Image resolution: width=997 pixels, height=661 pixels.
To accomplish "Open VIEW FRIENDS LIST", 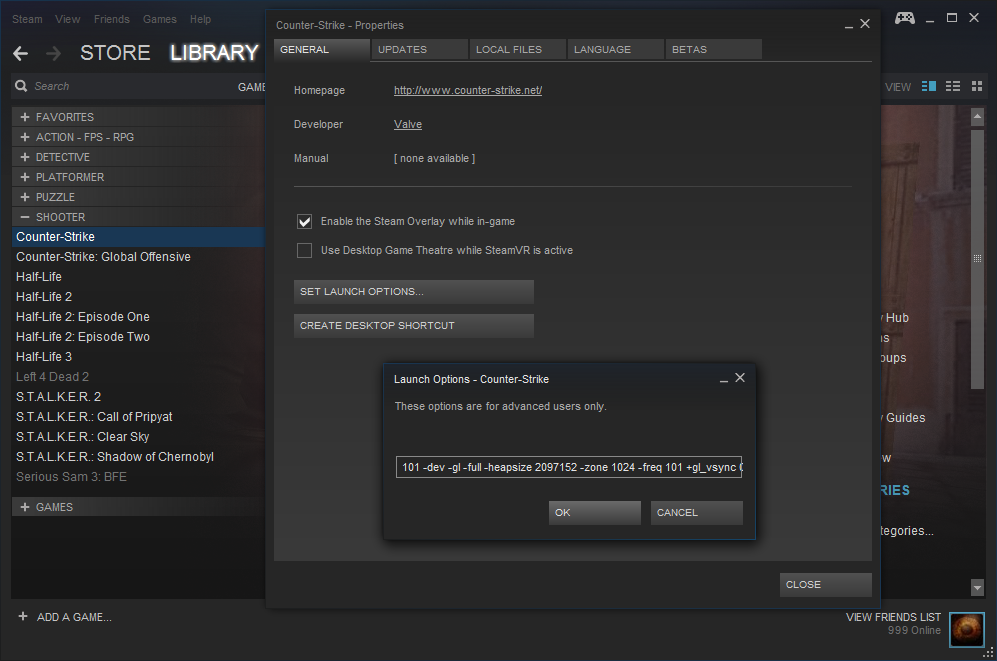I will (893, 617).
